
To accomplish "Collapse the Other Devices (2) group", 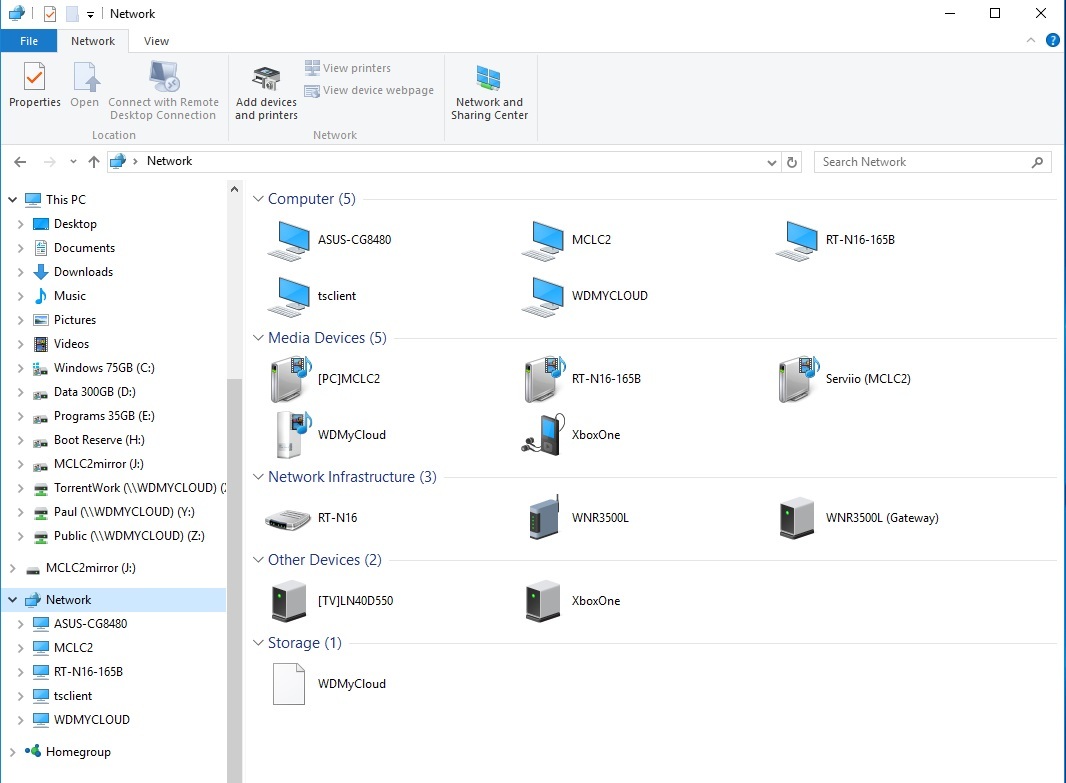I will [x=258, y=560].
